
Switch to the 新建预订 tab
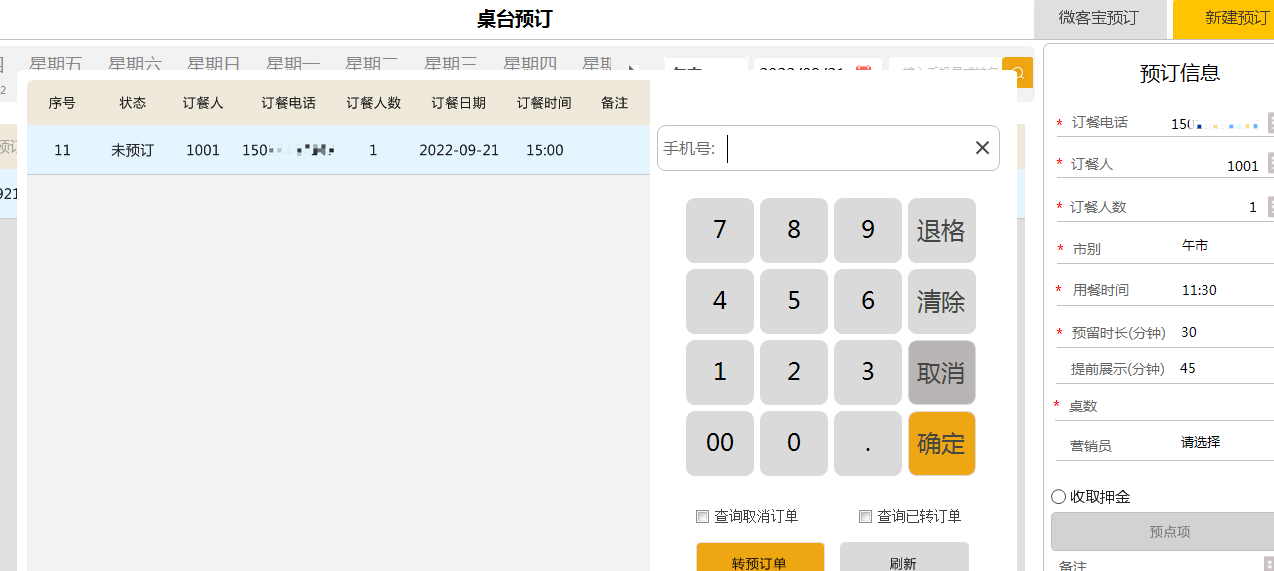click(x=1228, y=19)
